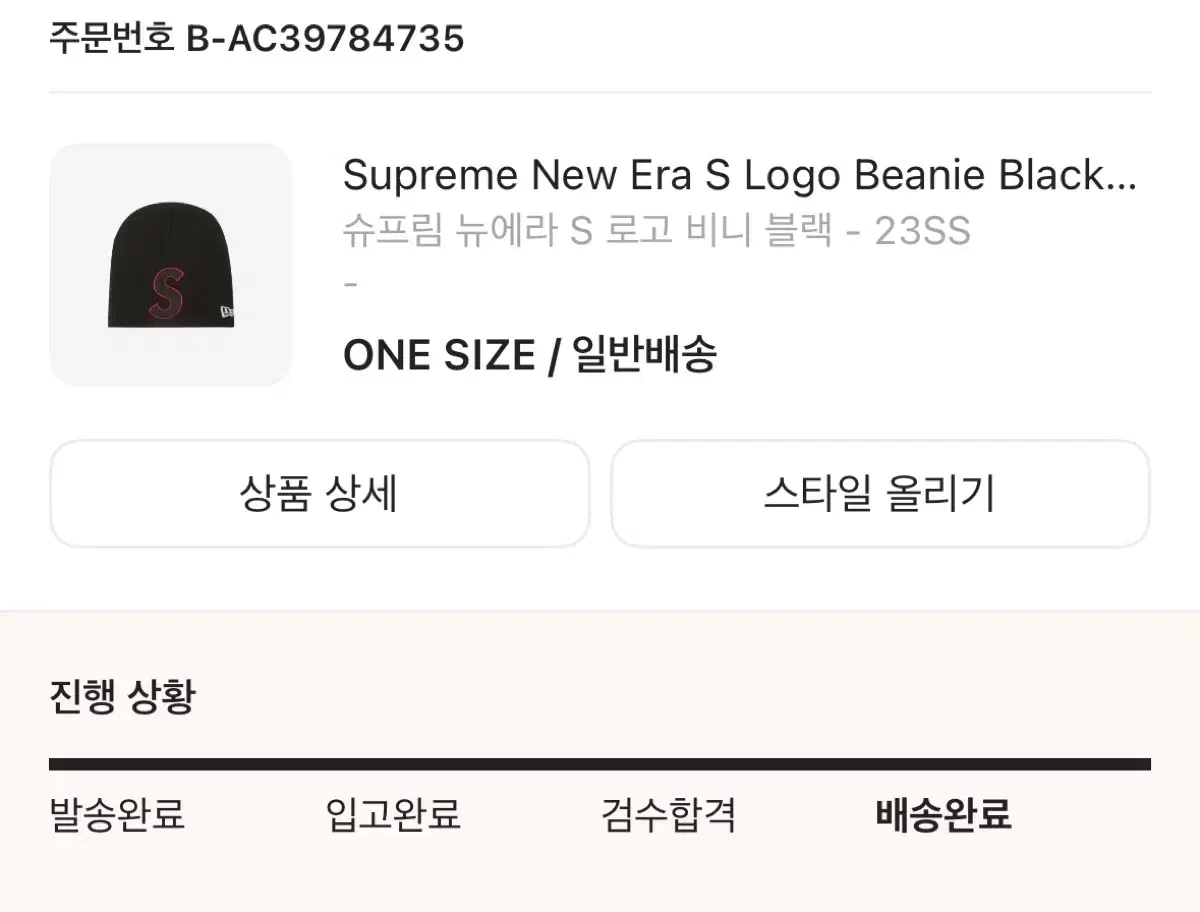Select the 검수합격 inspection passed step
Screen dimensions: 1200x912
click(669, 814)
